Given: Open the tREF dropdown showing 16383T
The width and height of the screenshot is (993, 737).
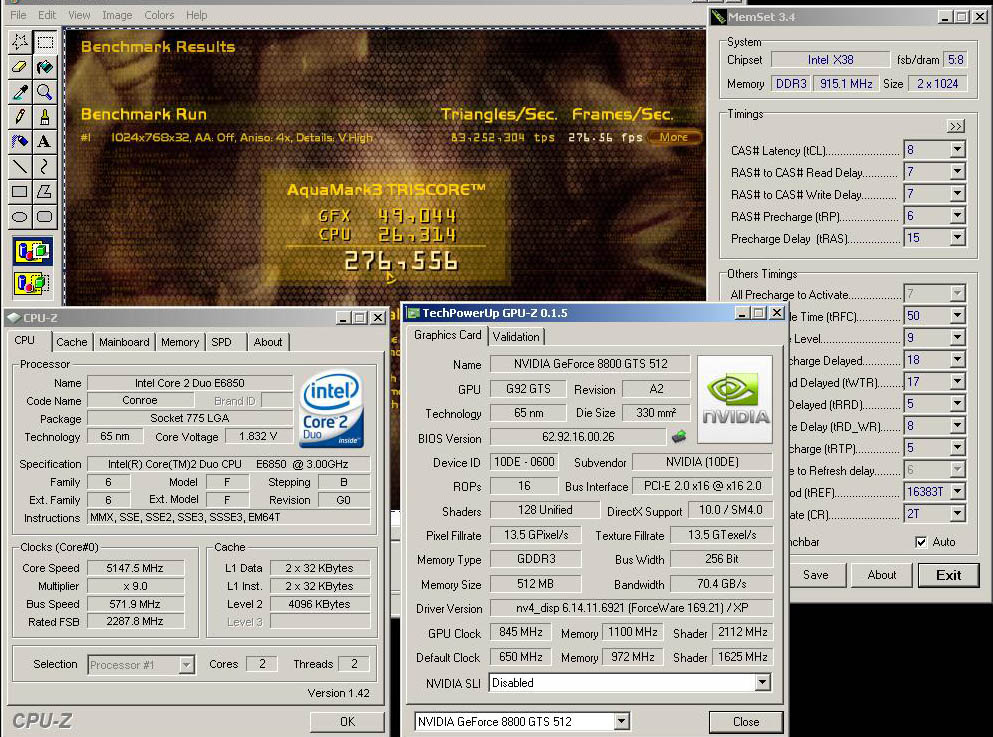Looking at the screenshot, I should pyautogui.click(x=958, y=491).
